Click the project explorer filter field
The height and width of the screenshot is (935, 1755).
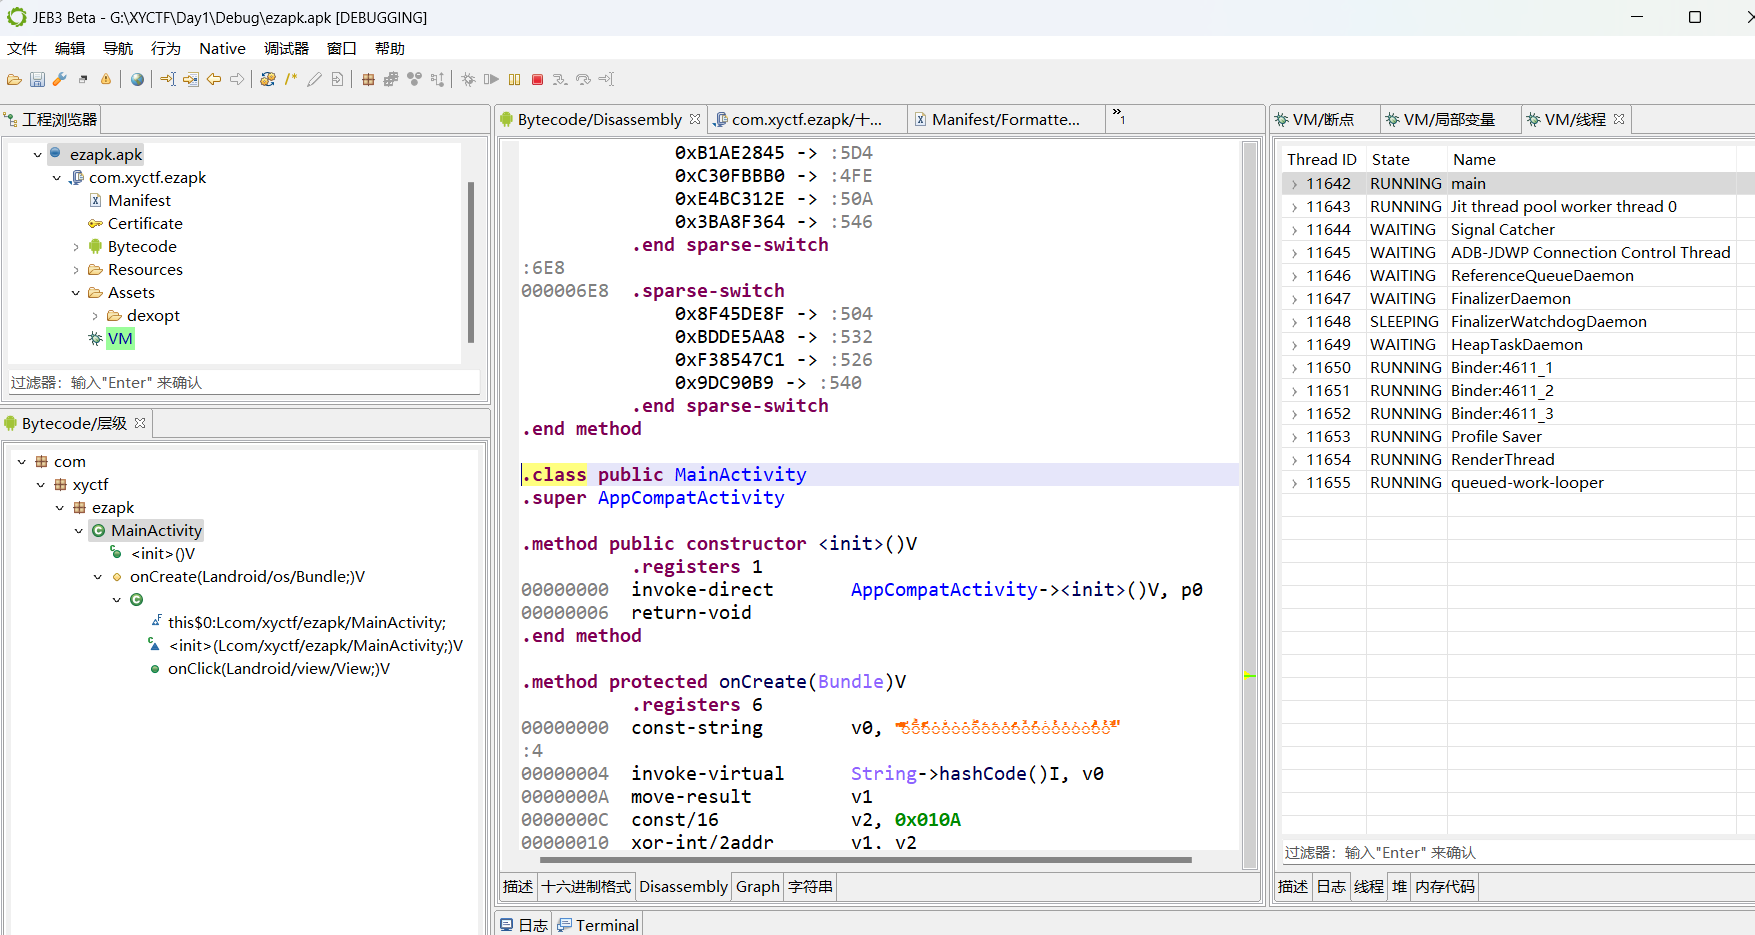tap(244, 383)
